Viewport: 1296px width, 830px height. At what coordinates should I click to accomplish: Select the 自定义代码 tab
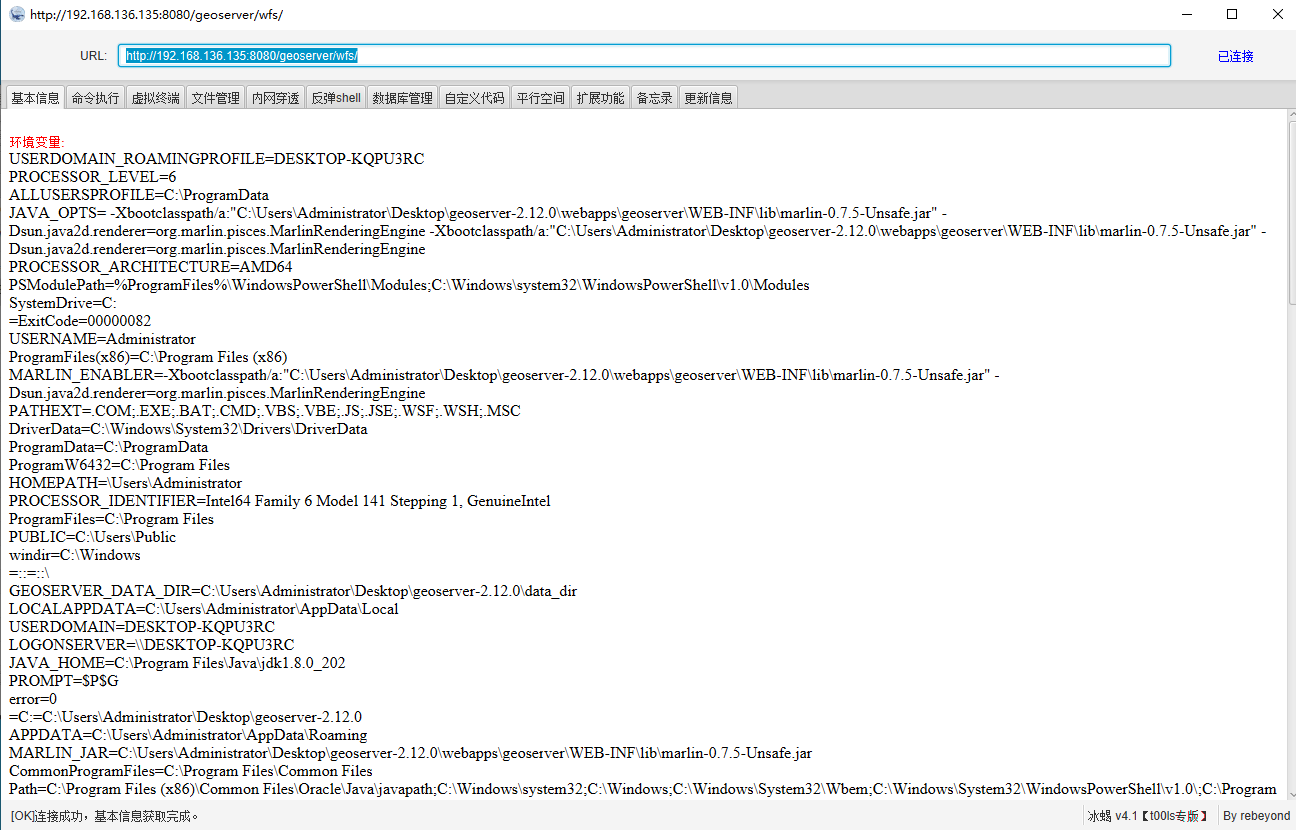[474, 98]
